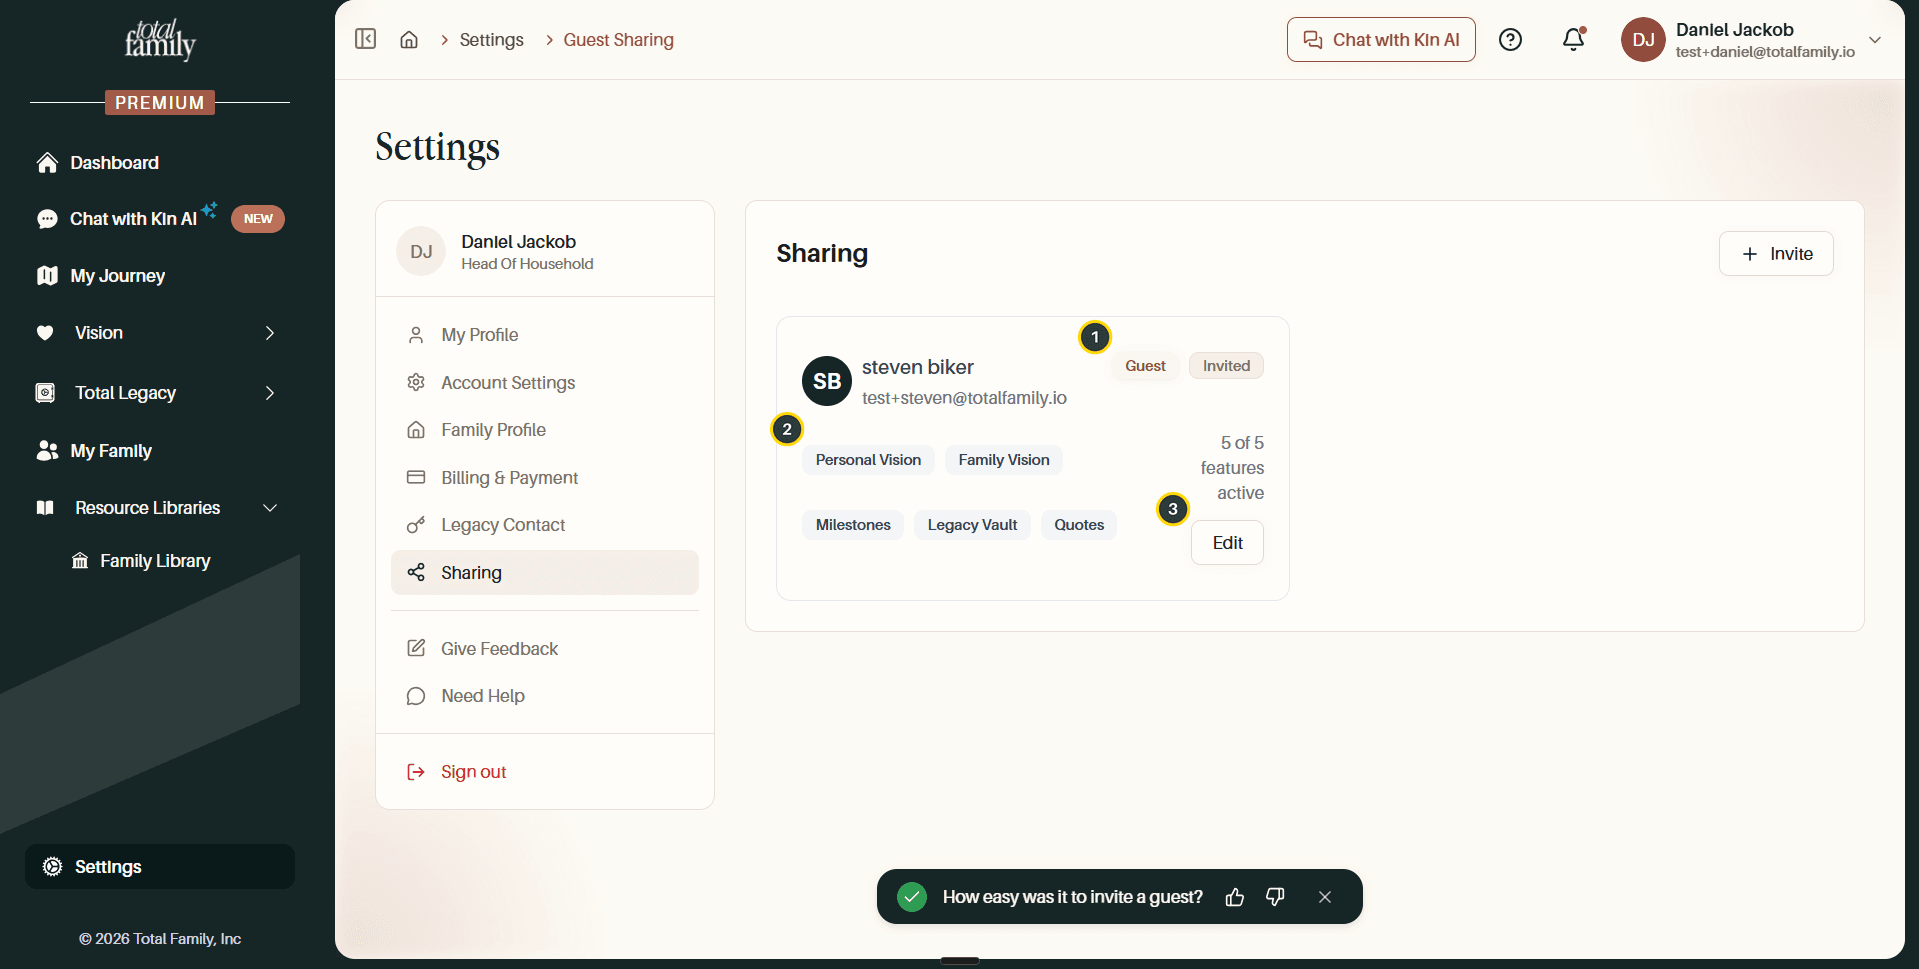Click the Resource Libraries book icon

click(x=45, y=508)
